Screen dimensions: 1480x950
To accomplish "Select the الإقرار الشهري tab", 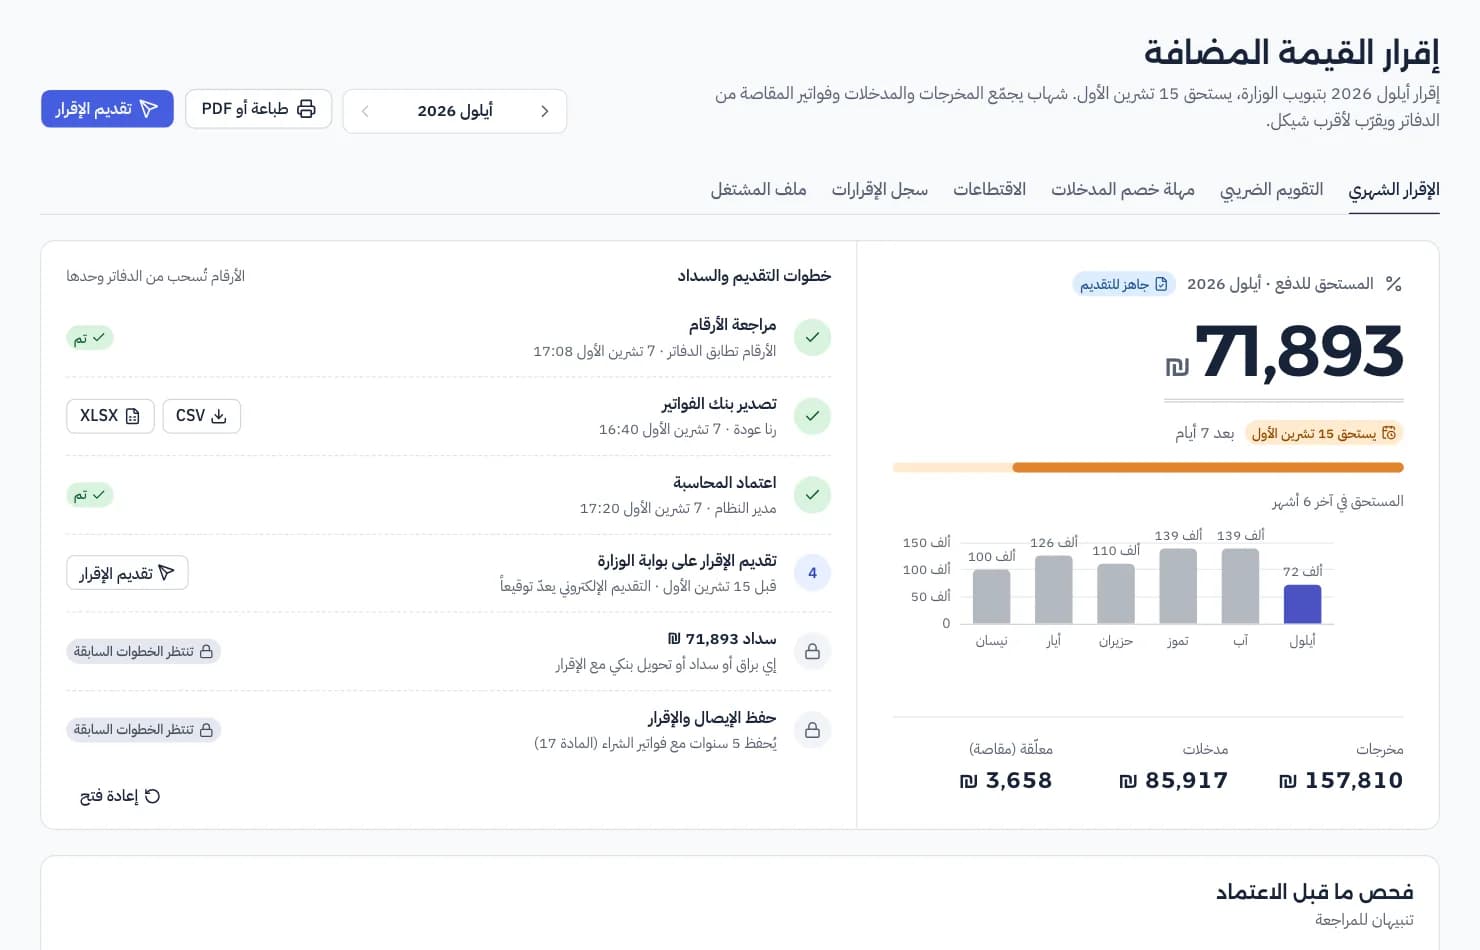I will click(1394, 190).
